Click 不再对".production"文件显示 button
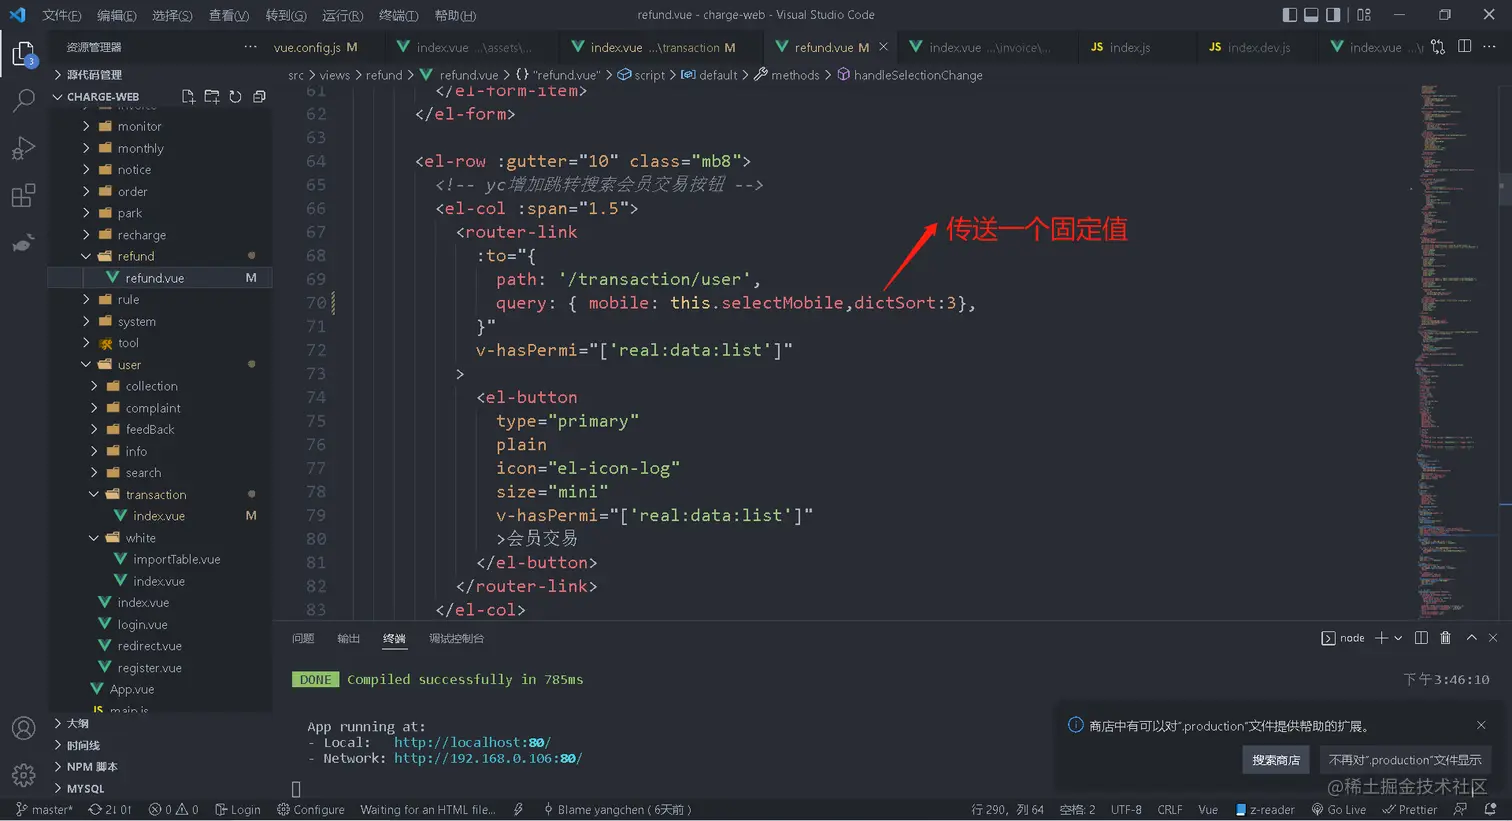 [1405, 760]
